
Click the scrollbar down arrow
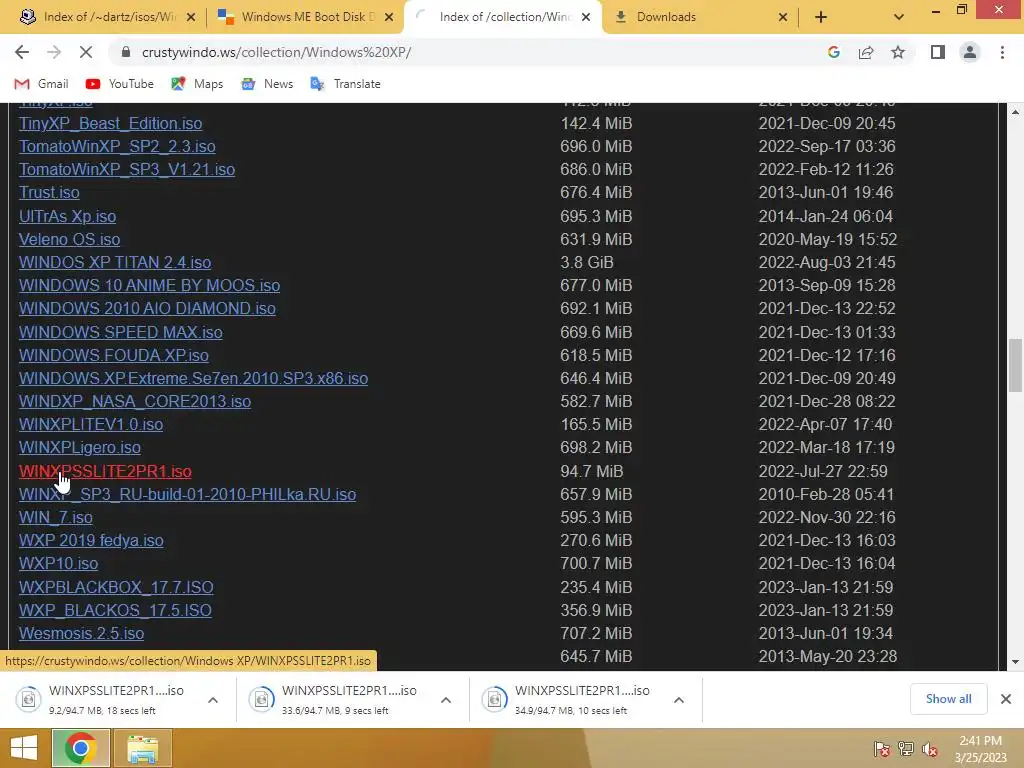[1015, 662]
